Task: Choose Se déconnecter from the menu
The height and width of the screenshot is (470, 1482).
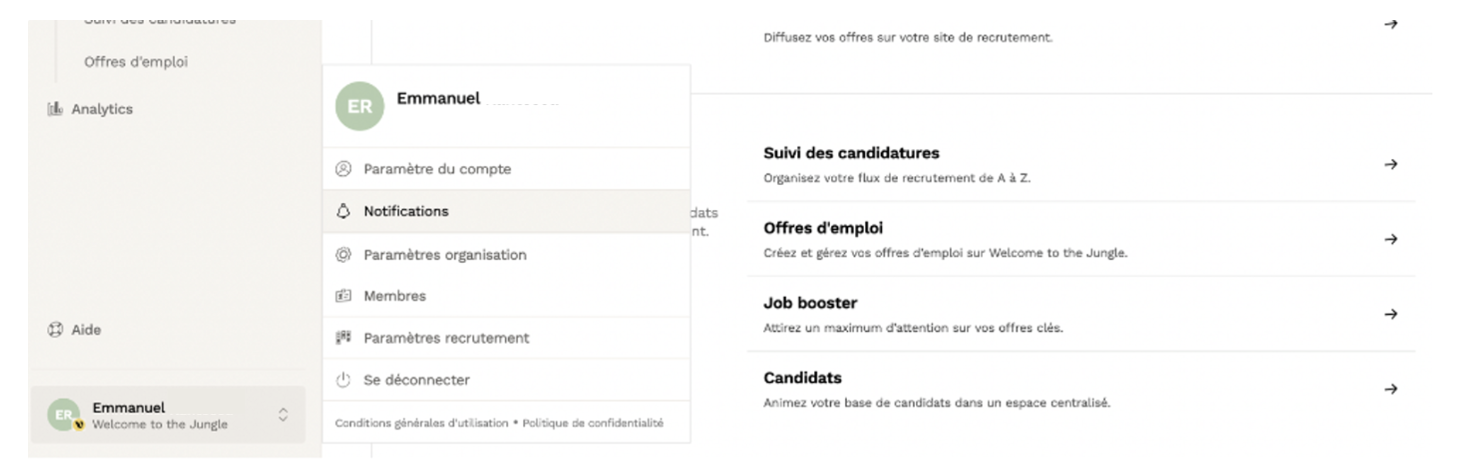Action: click(x=416, y=380)
